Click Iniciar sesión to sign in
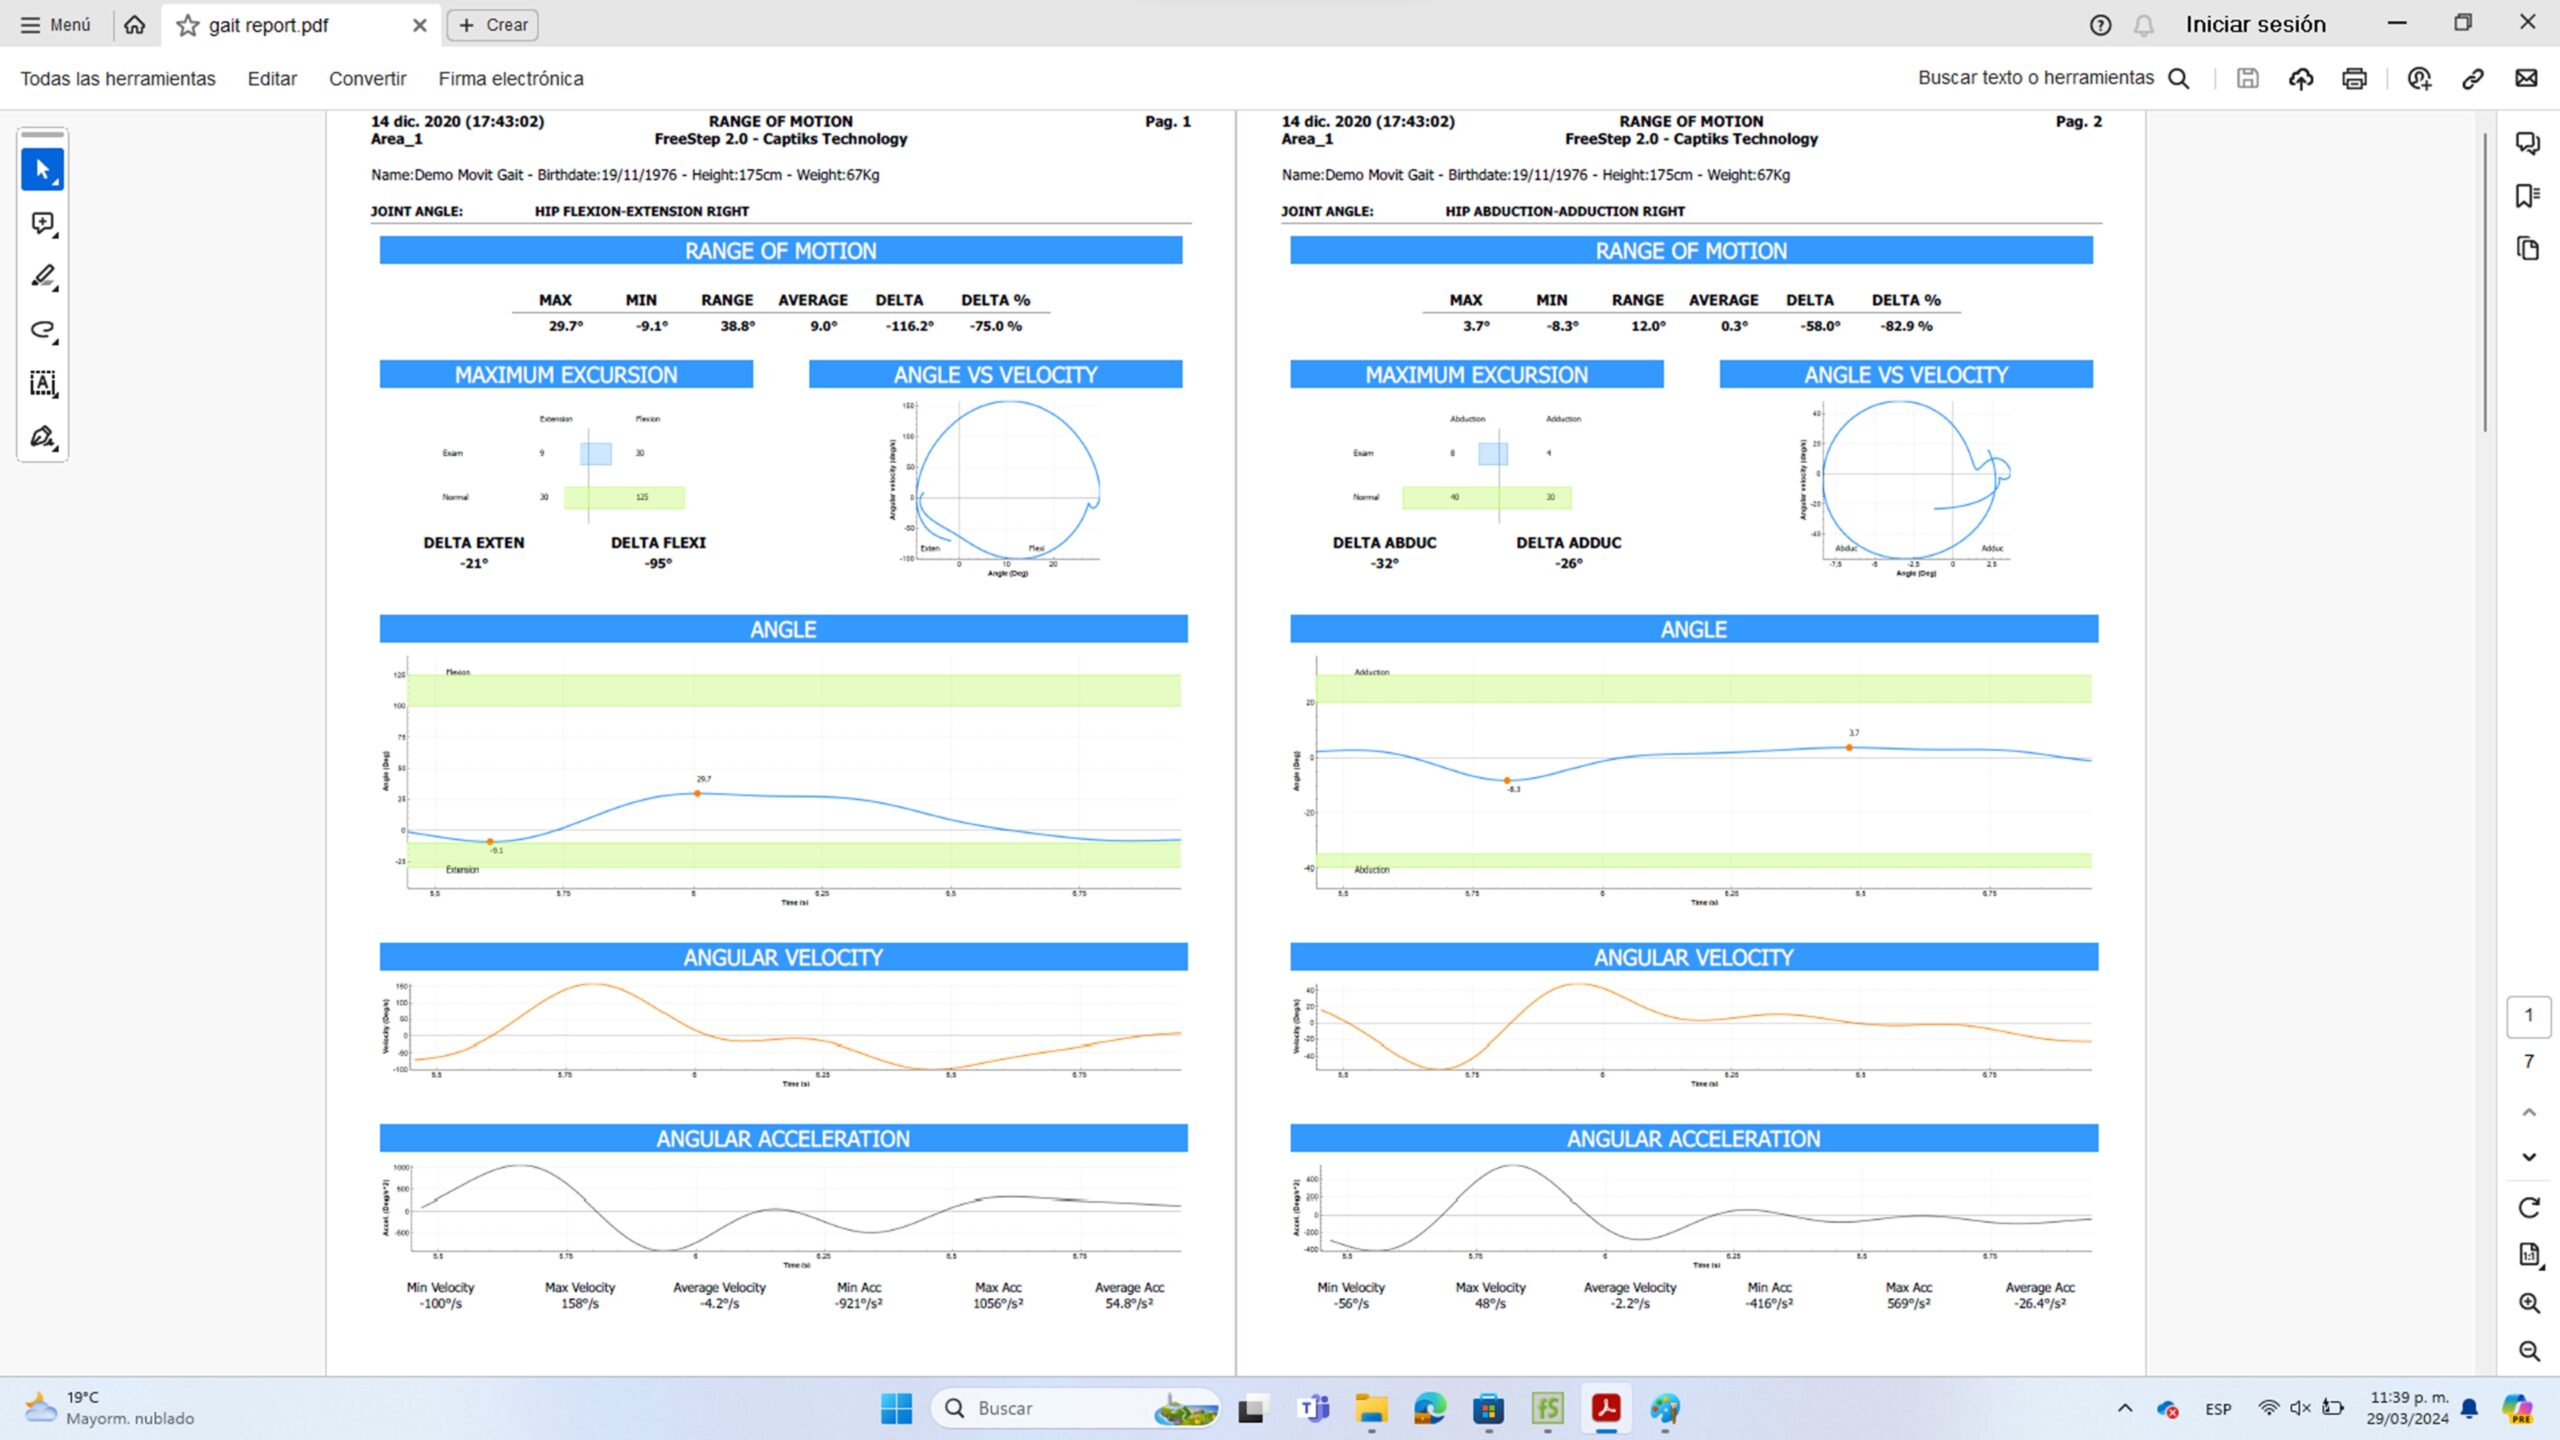2560x1440 pixels. (2255, 24)
